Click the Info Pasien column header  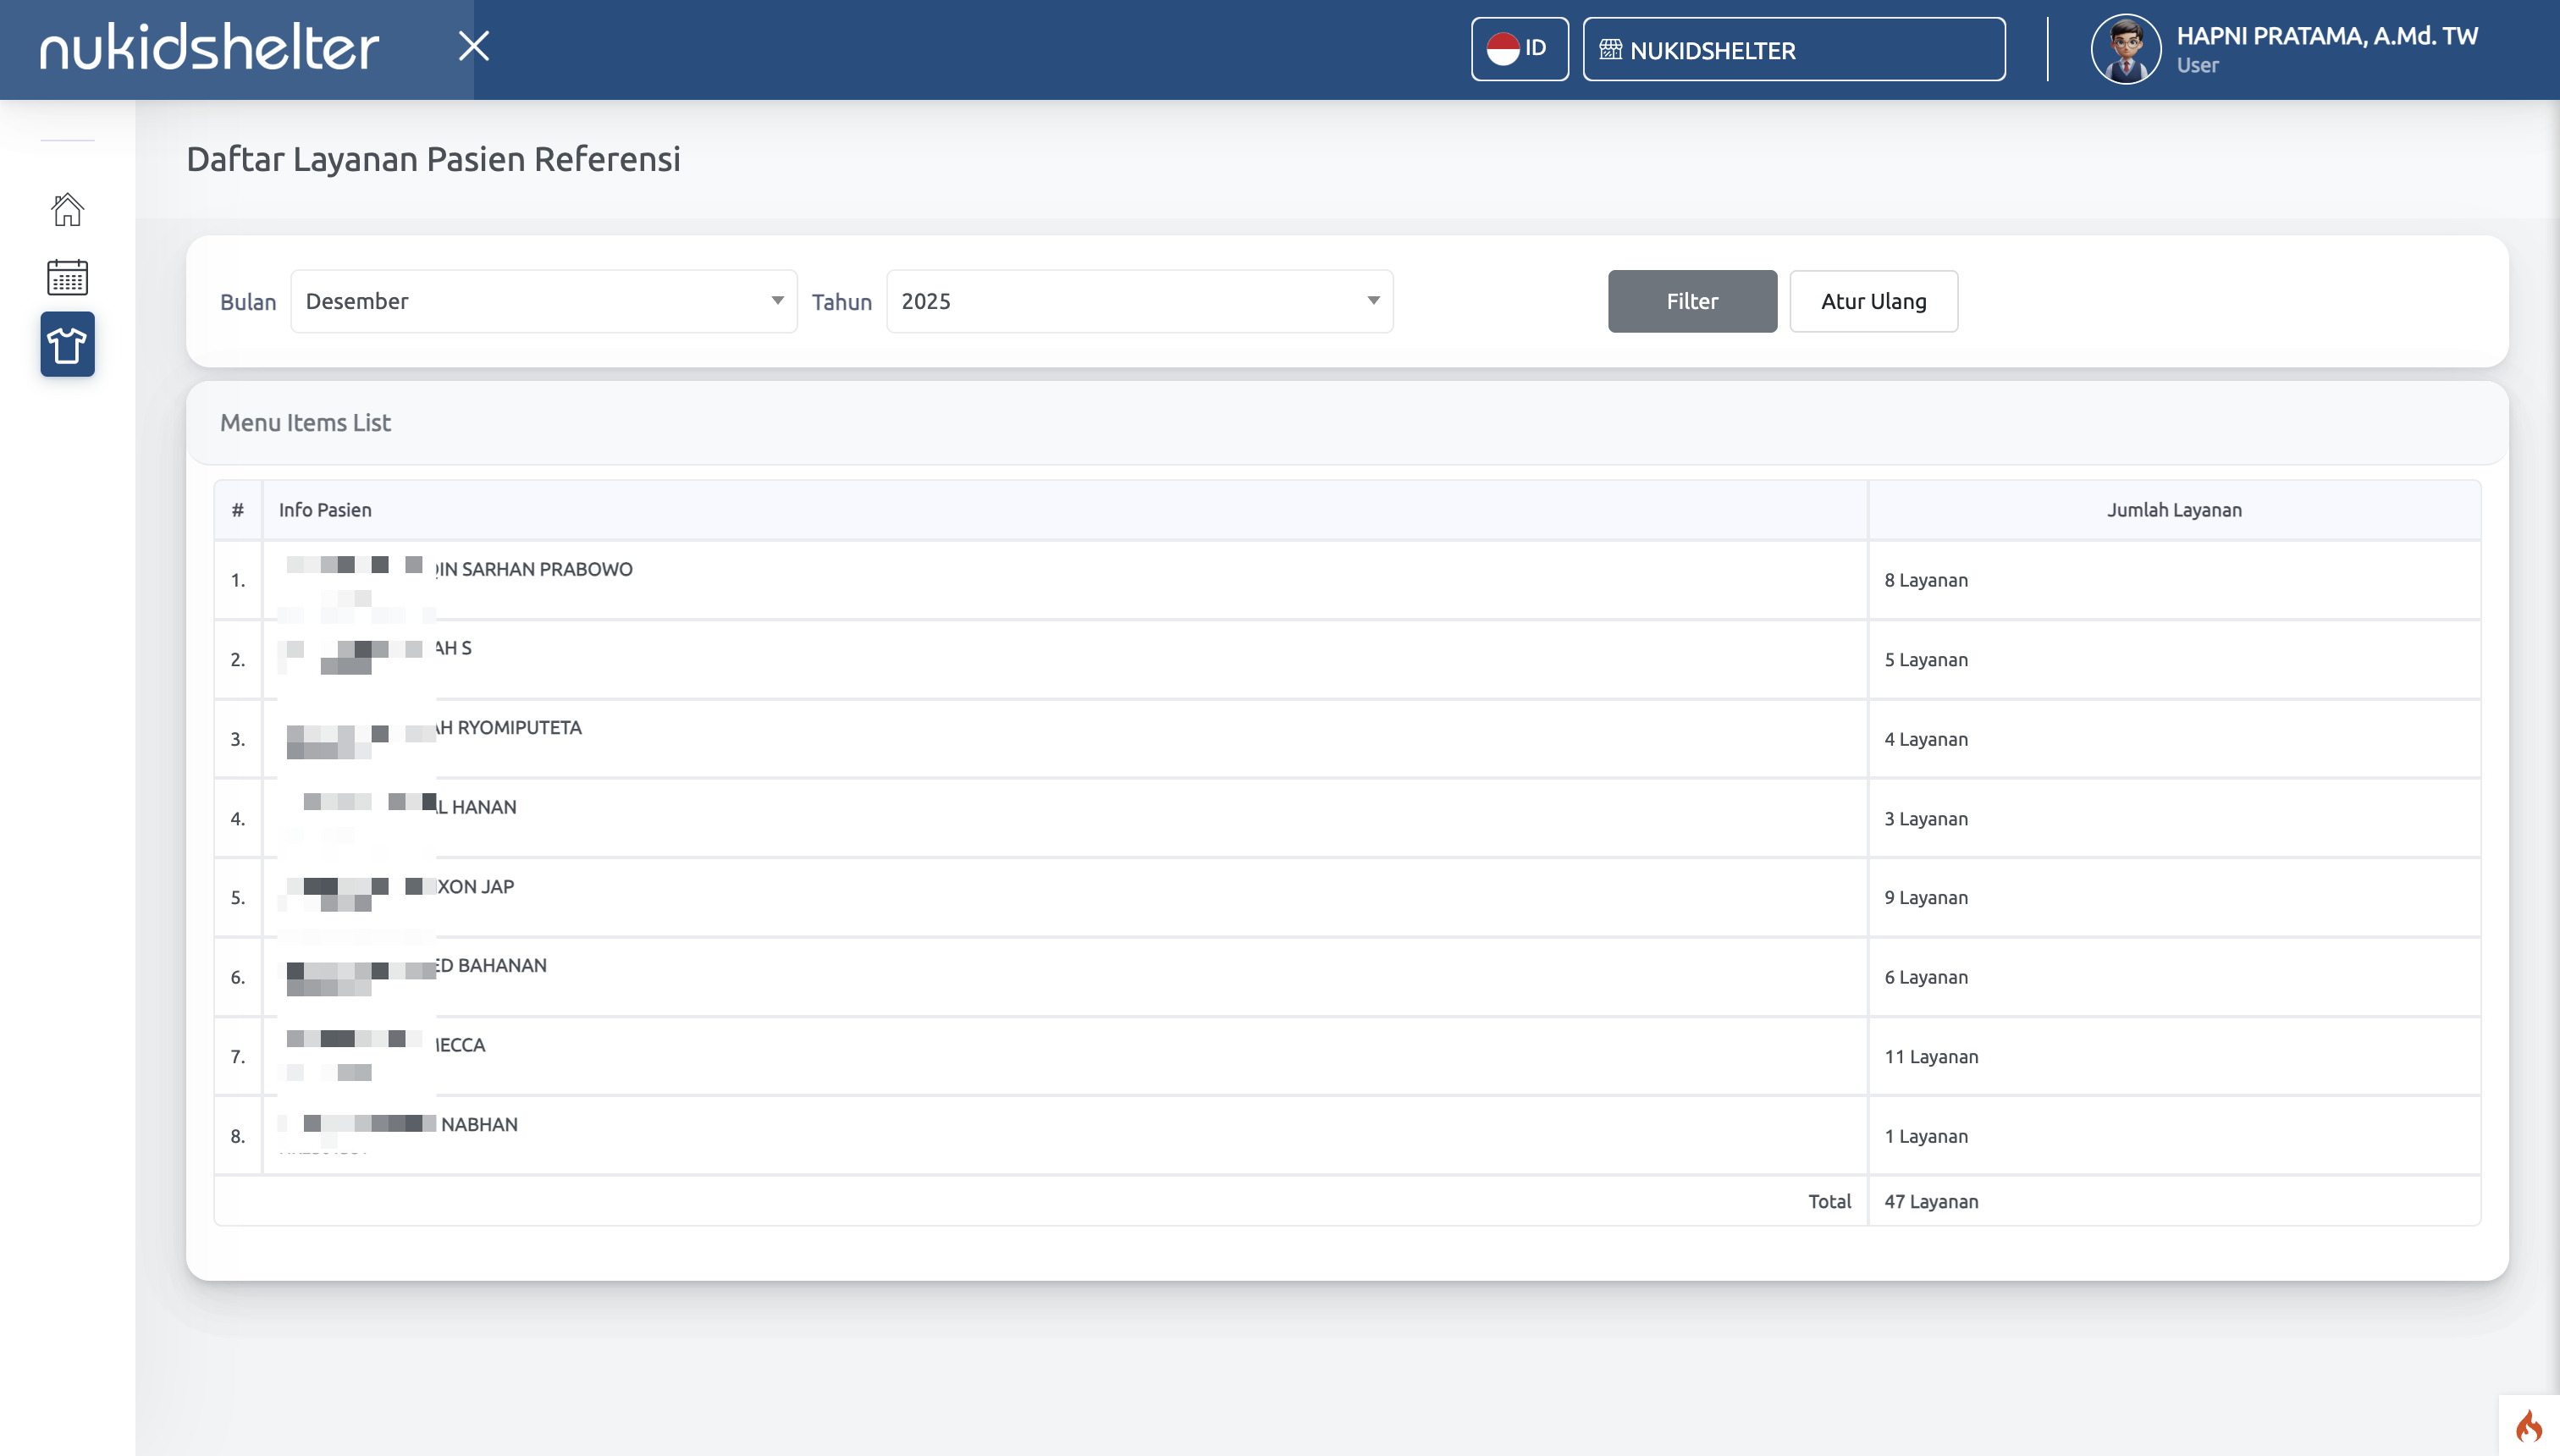pos(325,510)
